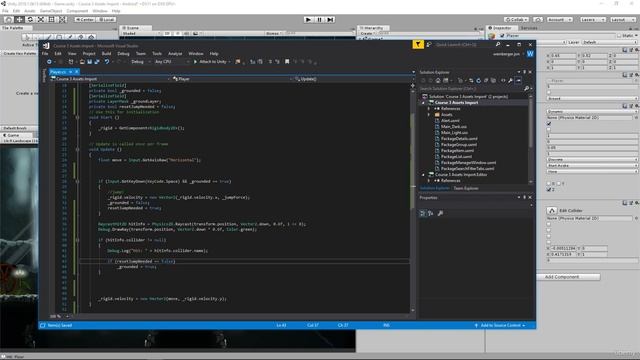Image resolution: width=640 pixels, height=360 pixels.
Task: Click Visual Studio notification flag icon
Action: click(418, 44)
